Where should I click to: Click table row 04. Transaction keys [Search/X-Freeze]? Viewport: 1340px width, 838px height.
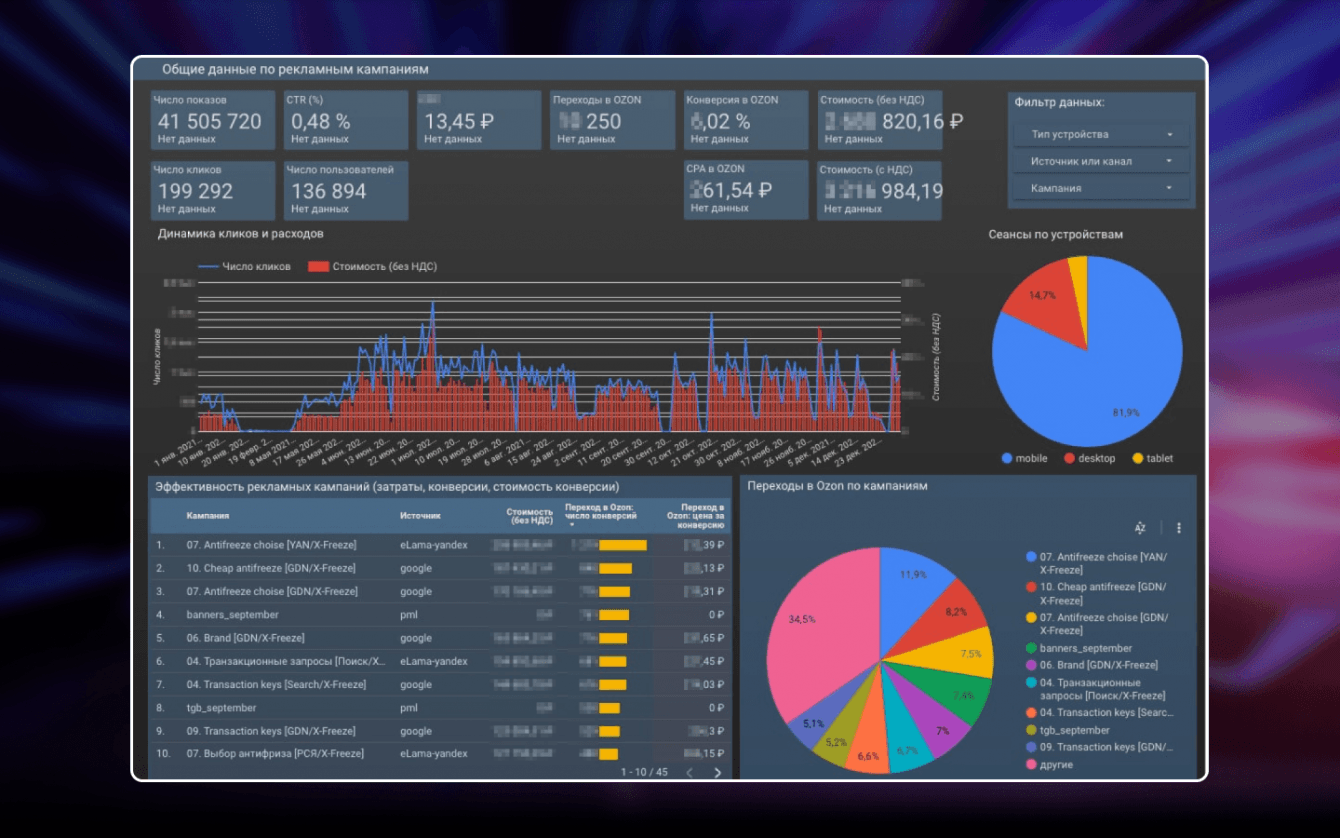click(x=440, y=685)
